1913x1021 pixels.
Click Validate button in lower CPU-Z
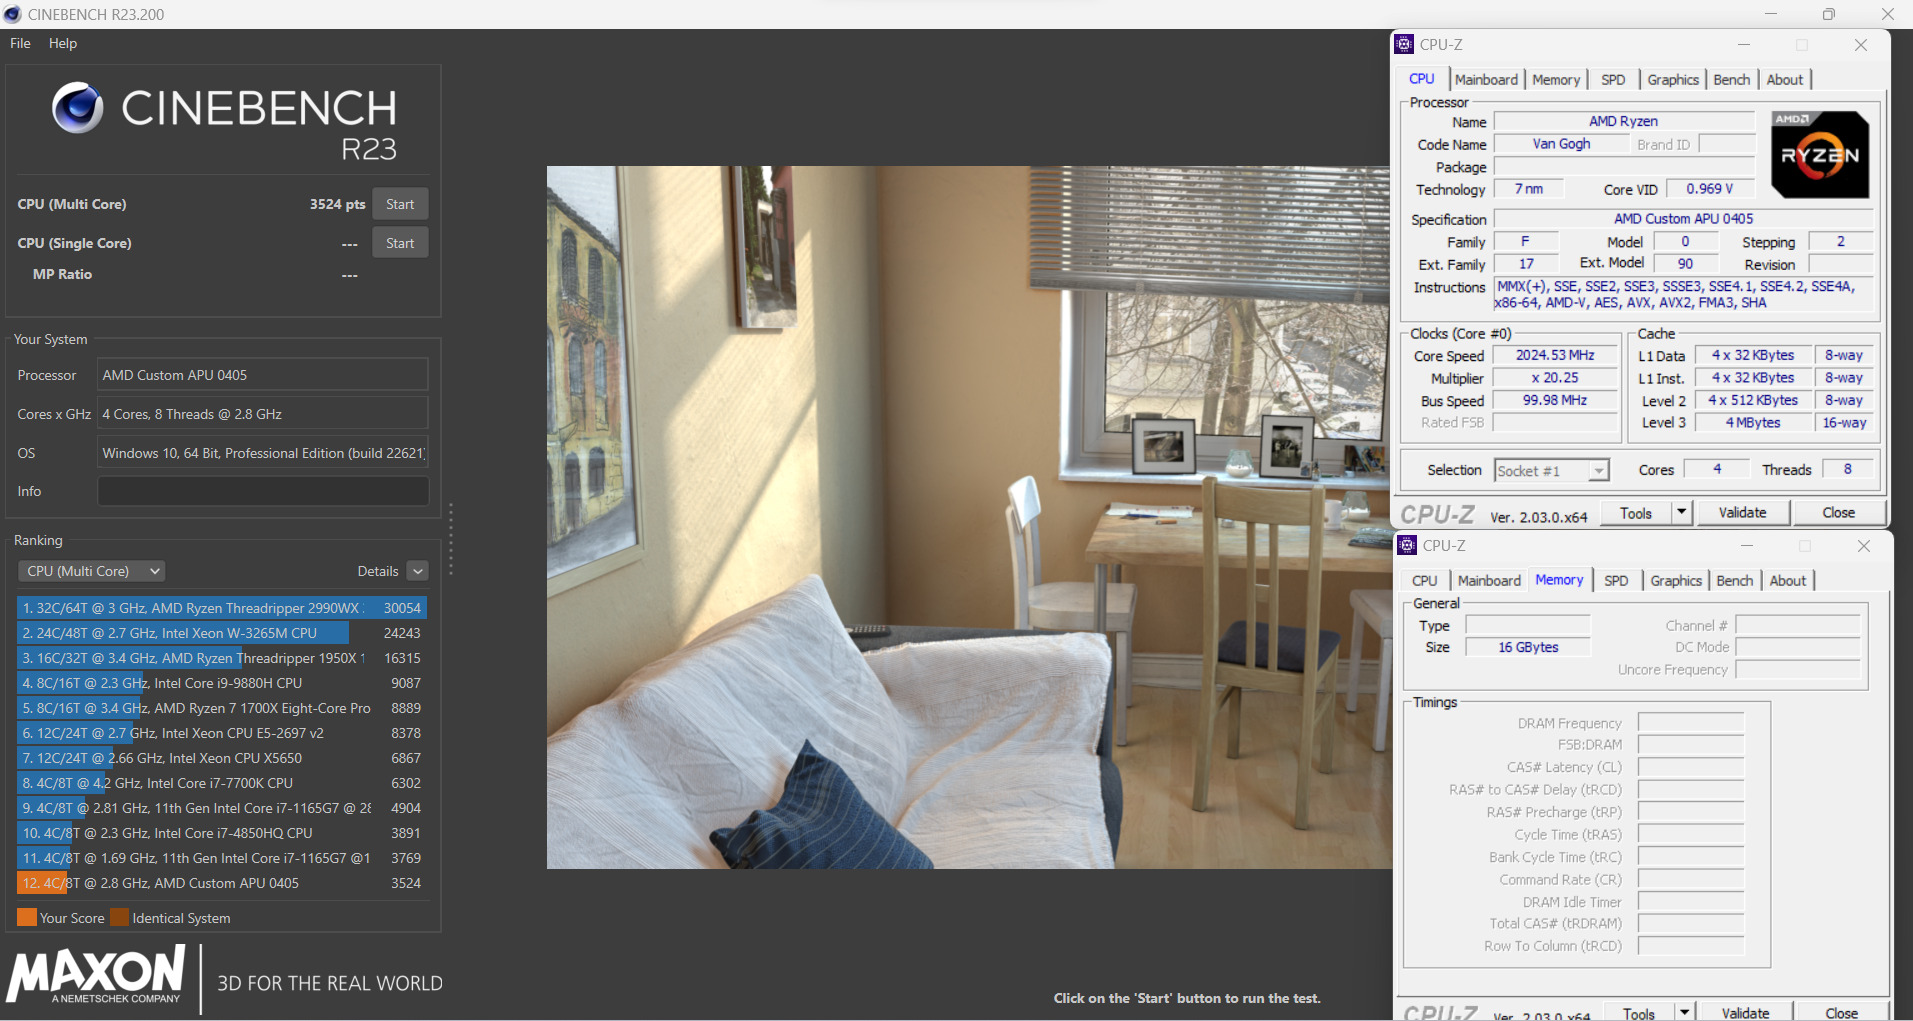pyautogui.click(x=1745, y=1012)
